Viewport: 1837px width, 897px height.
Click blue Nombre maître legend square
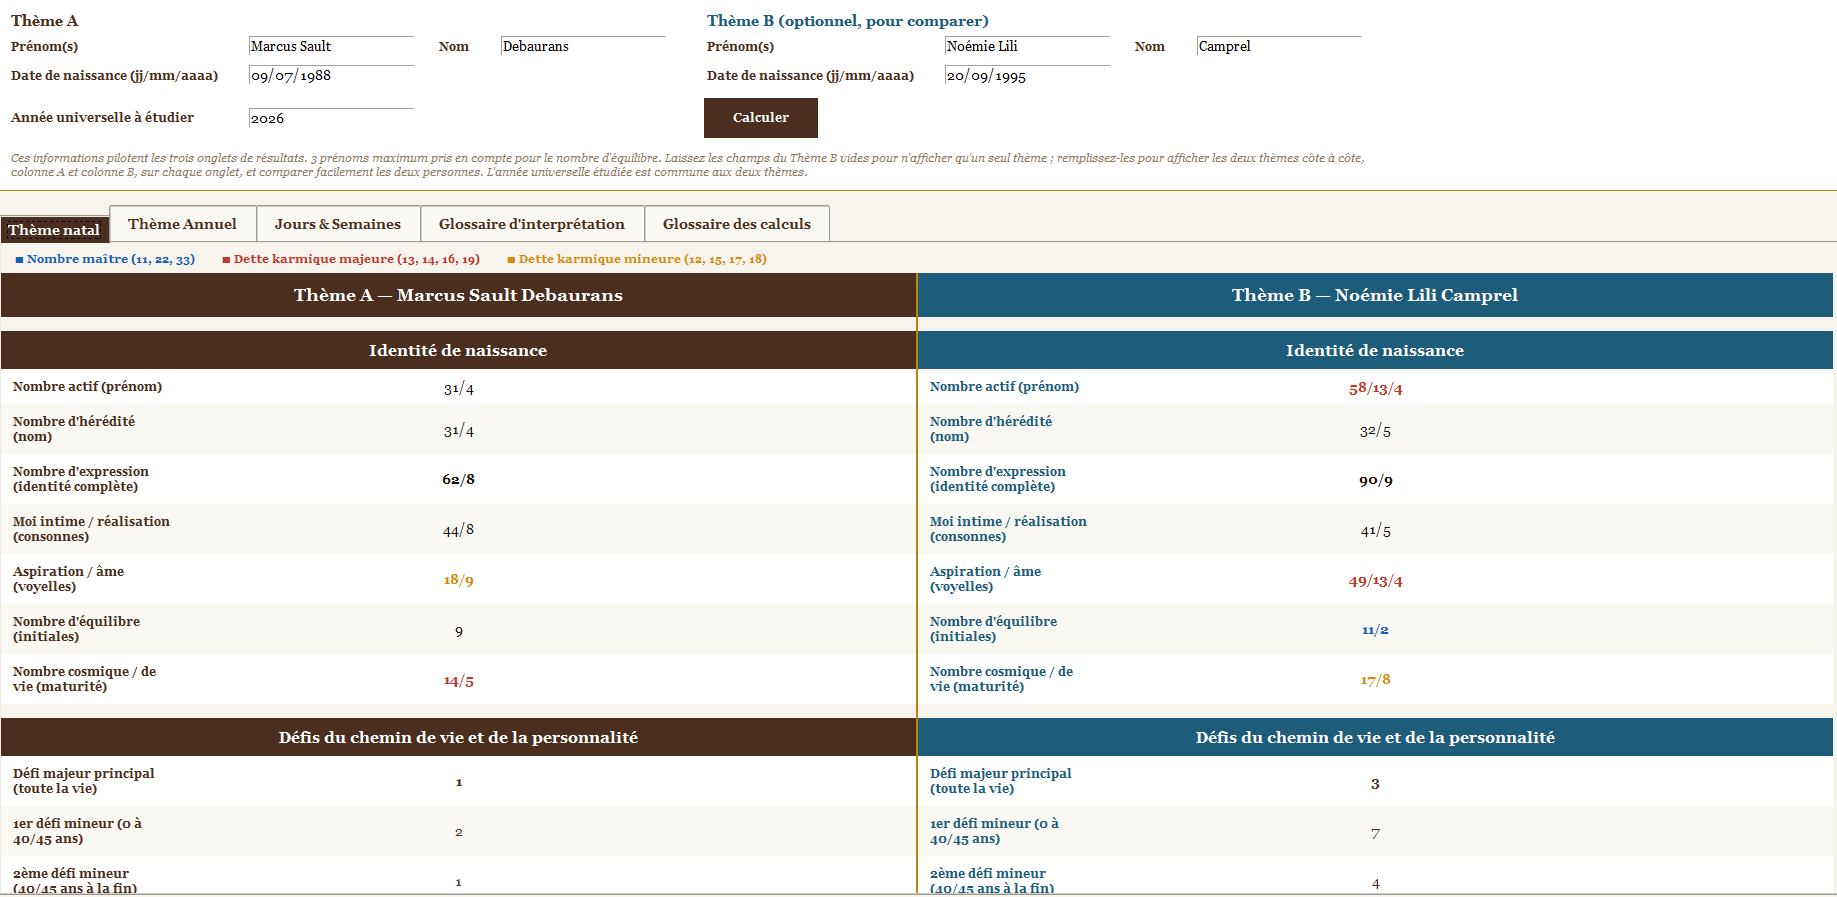click(20, 260)
